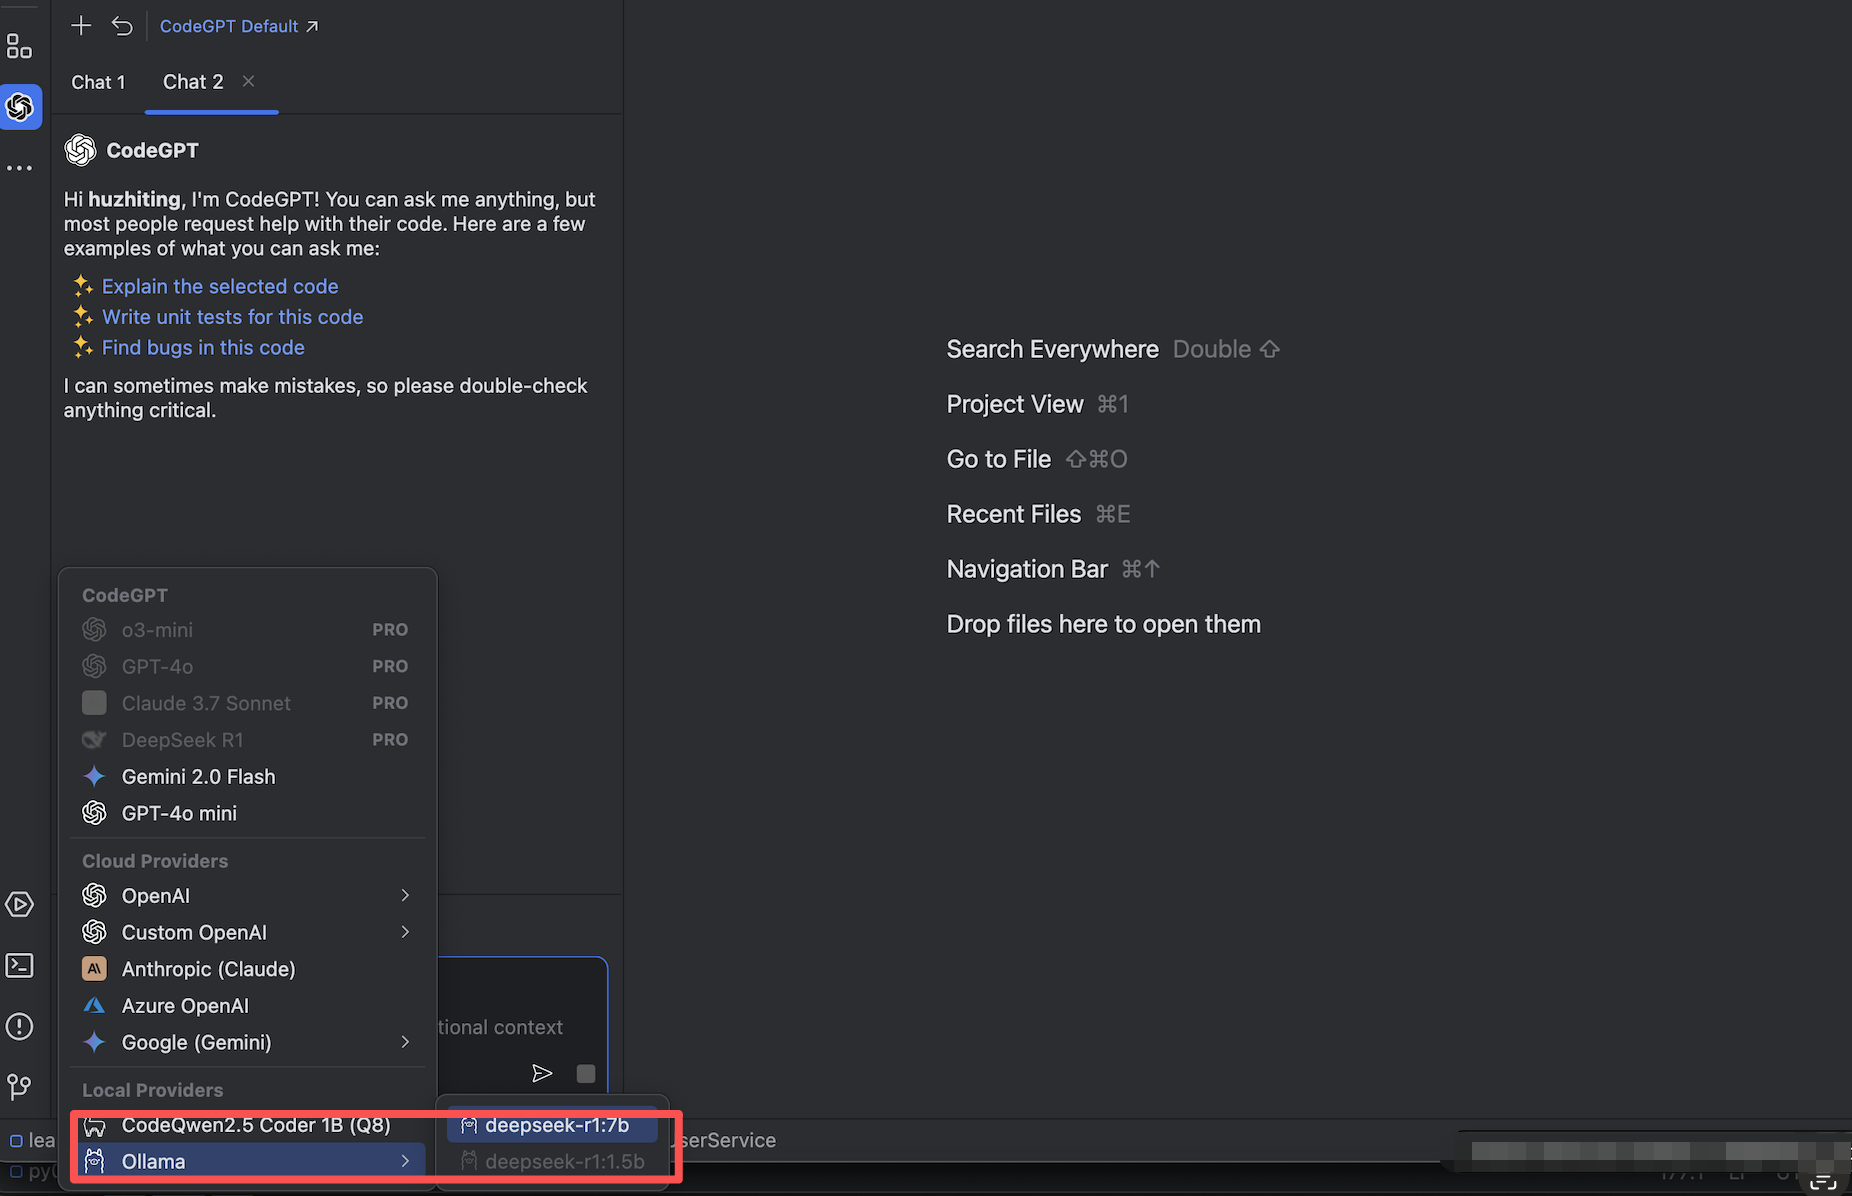Click the stop generation square icon

(586, 1073)
